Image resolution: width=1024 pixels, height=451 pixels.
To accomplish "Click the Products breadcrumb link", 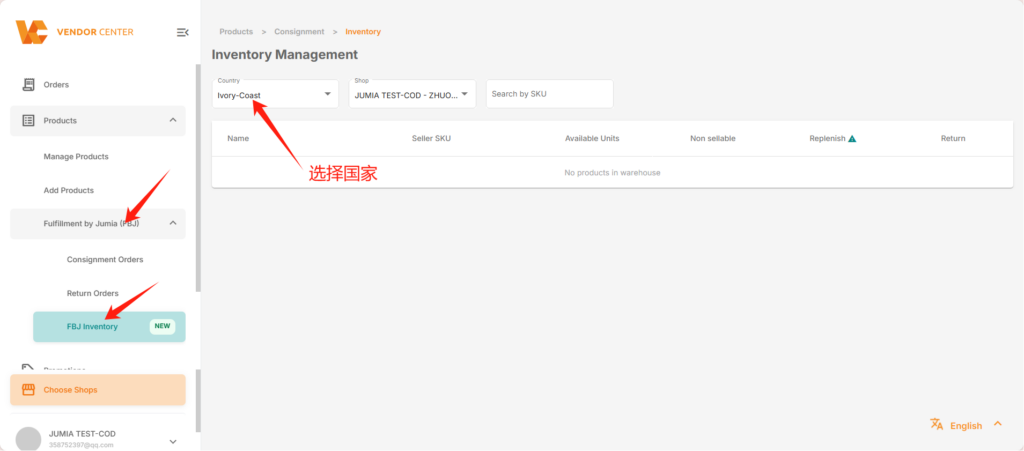I will (236, 31).
